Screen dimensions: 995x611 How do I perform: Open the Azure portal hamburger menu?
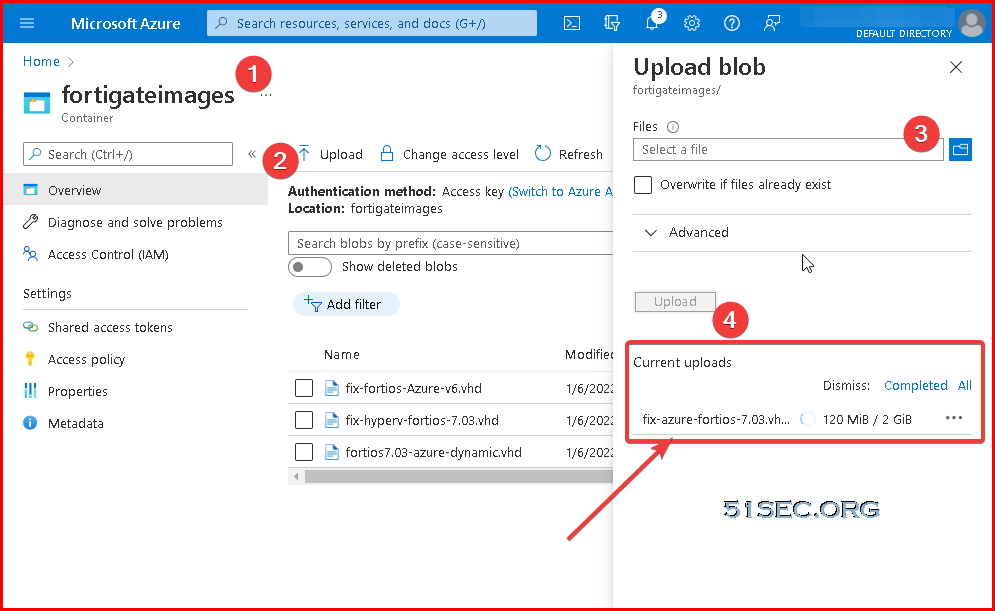coord(27,23)
